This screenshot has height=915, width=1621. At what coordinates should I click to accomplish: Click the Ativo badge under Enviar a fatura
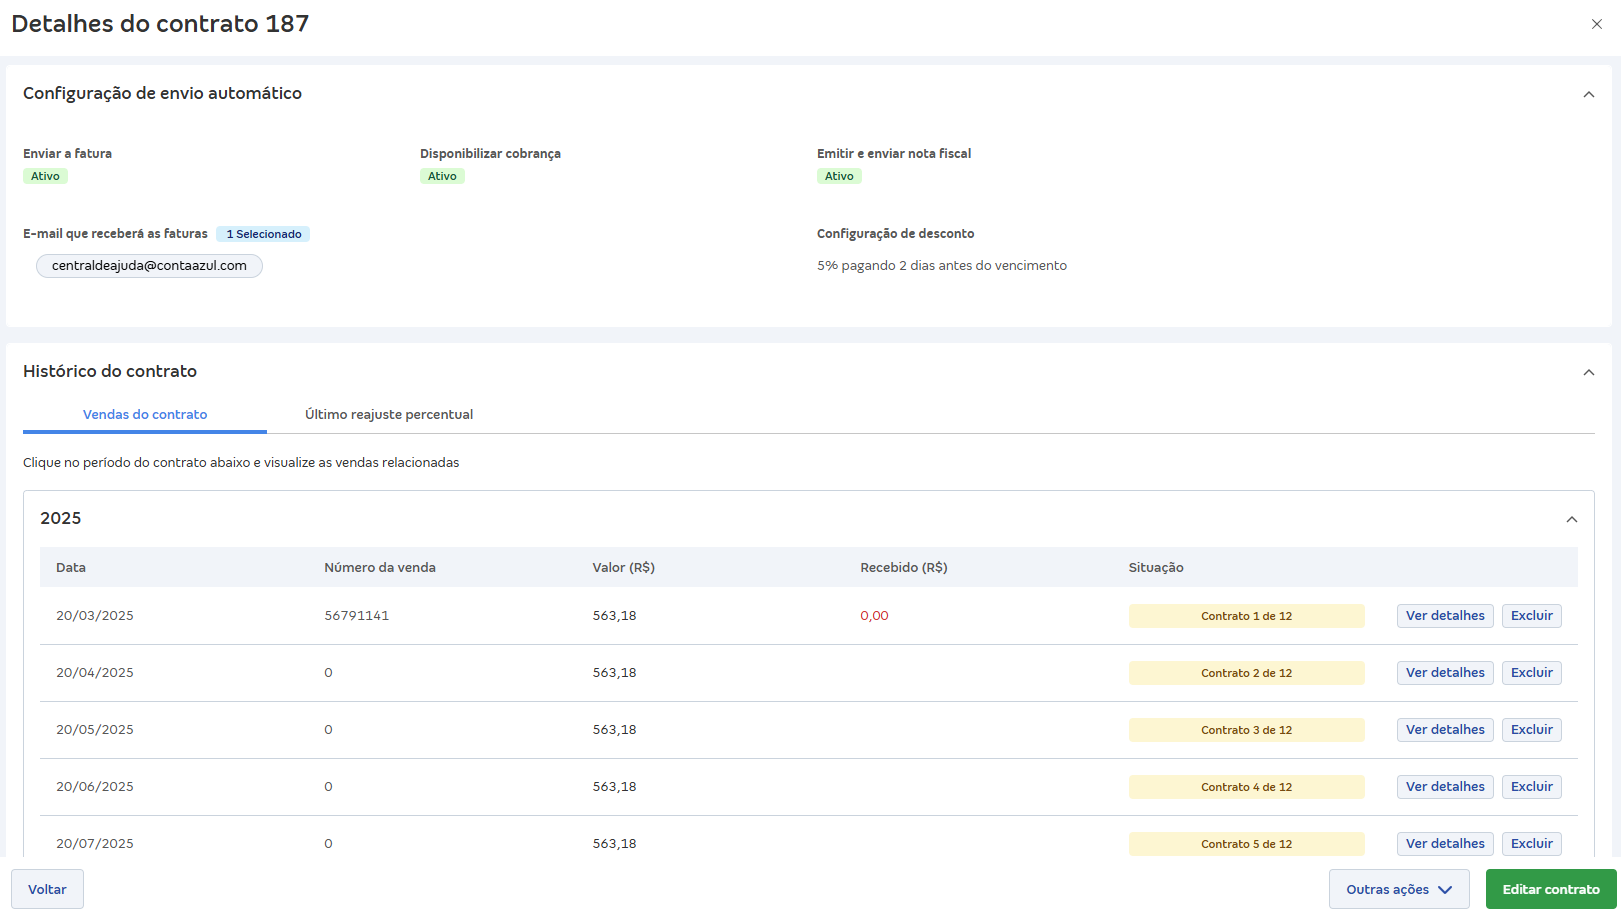(45, 176)
